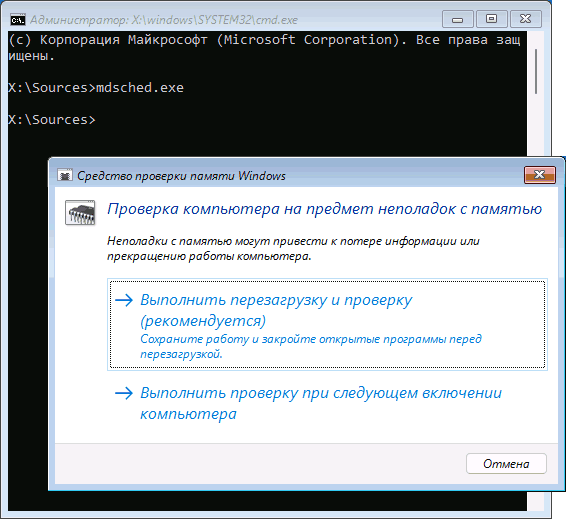Click the empty 'X:\Sources>' prompt line
The image size is (566, 519).
tap(52, 119)
